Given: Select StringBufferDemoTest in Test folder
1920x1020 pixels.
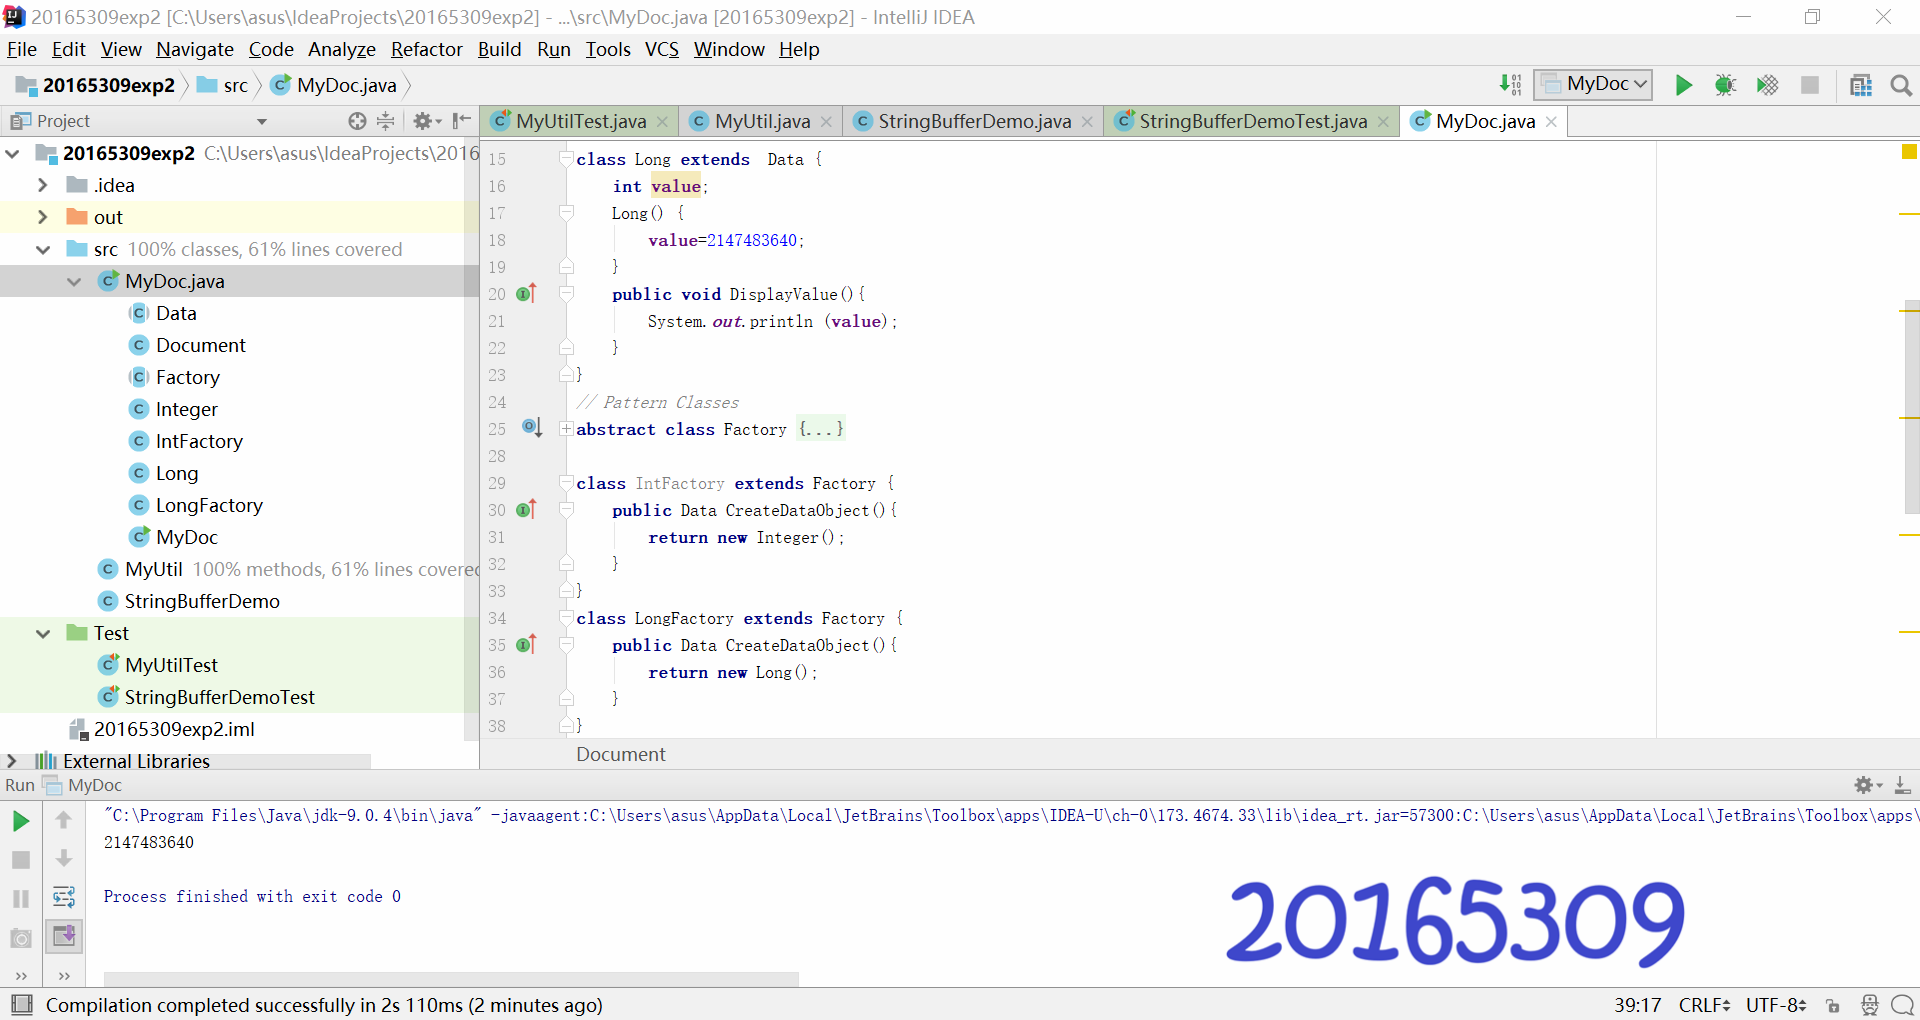Looking at the screenshot, I should tap(219, 697).
